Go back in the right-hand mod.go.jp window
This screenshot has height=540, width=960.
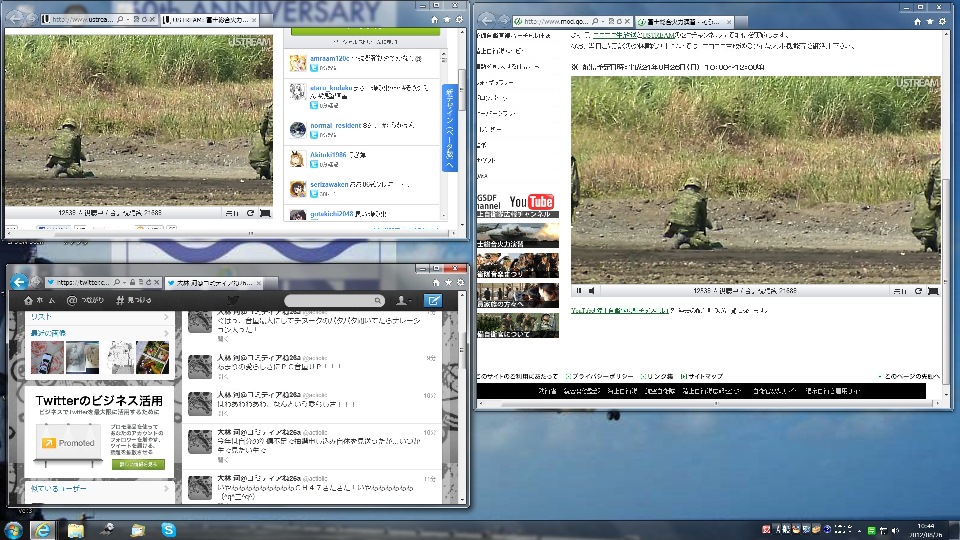487,21
